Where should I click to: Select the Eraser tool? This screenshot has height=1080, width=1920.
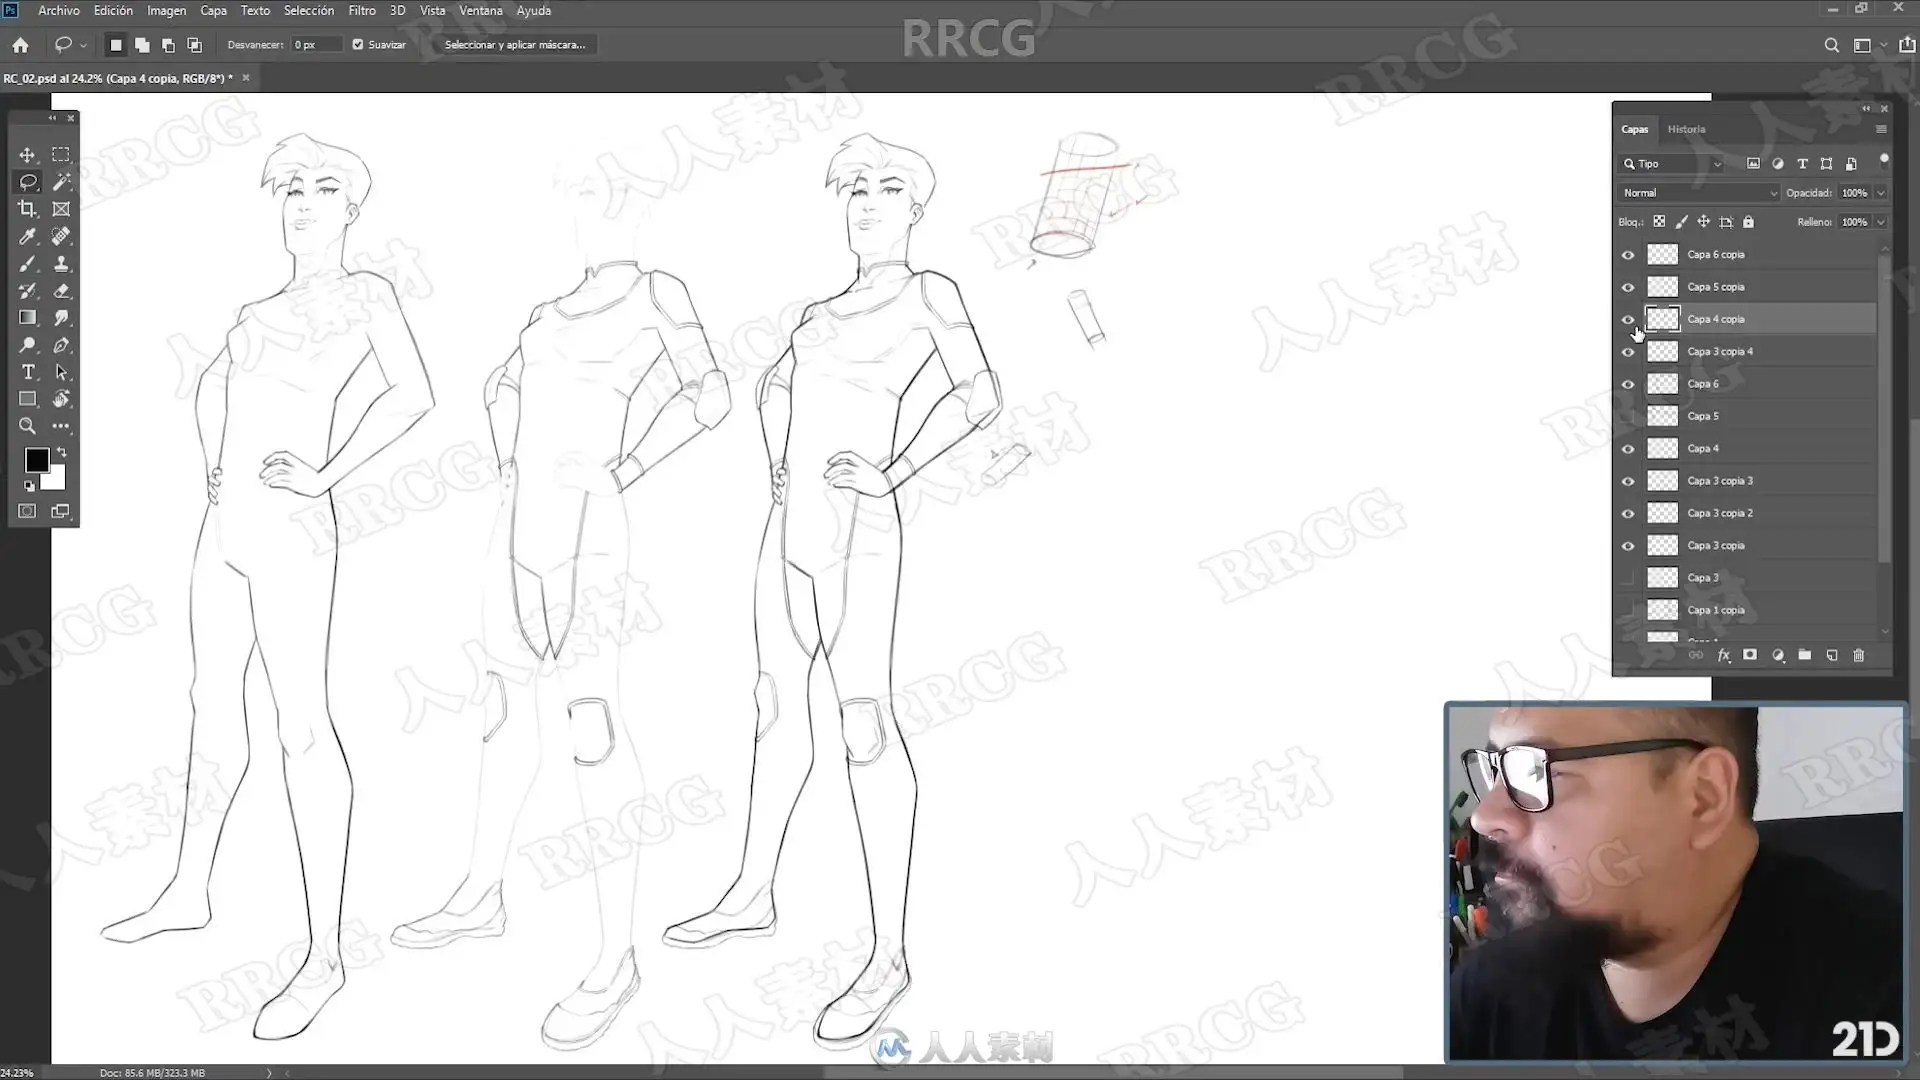click(x=61, y=291)
